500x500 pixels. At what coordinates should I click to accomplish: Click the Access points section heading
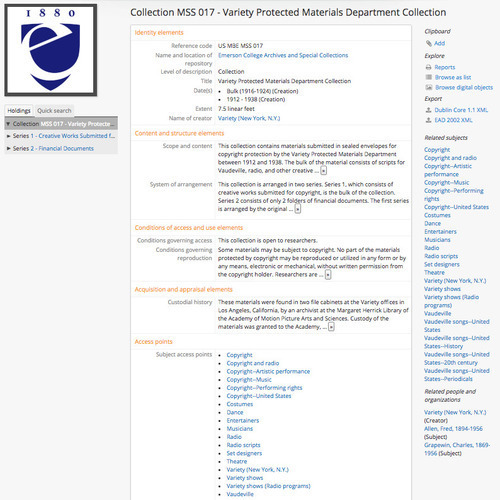(x=153, y=342)
